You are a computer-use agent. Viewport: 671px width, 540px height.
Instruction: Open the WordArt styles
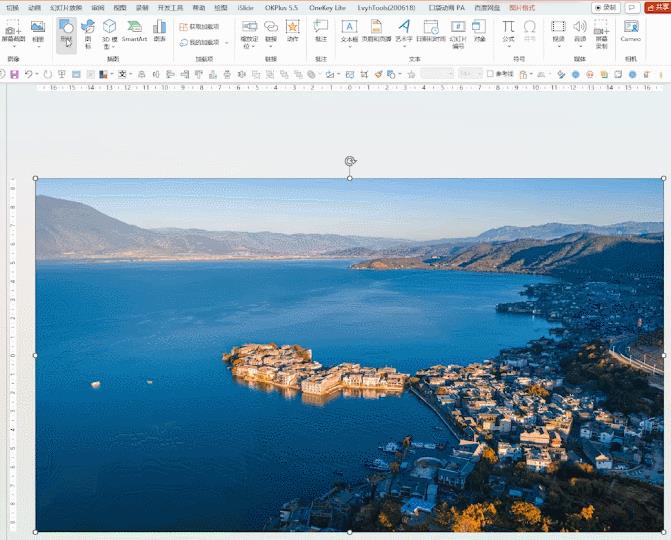point(404,31)
